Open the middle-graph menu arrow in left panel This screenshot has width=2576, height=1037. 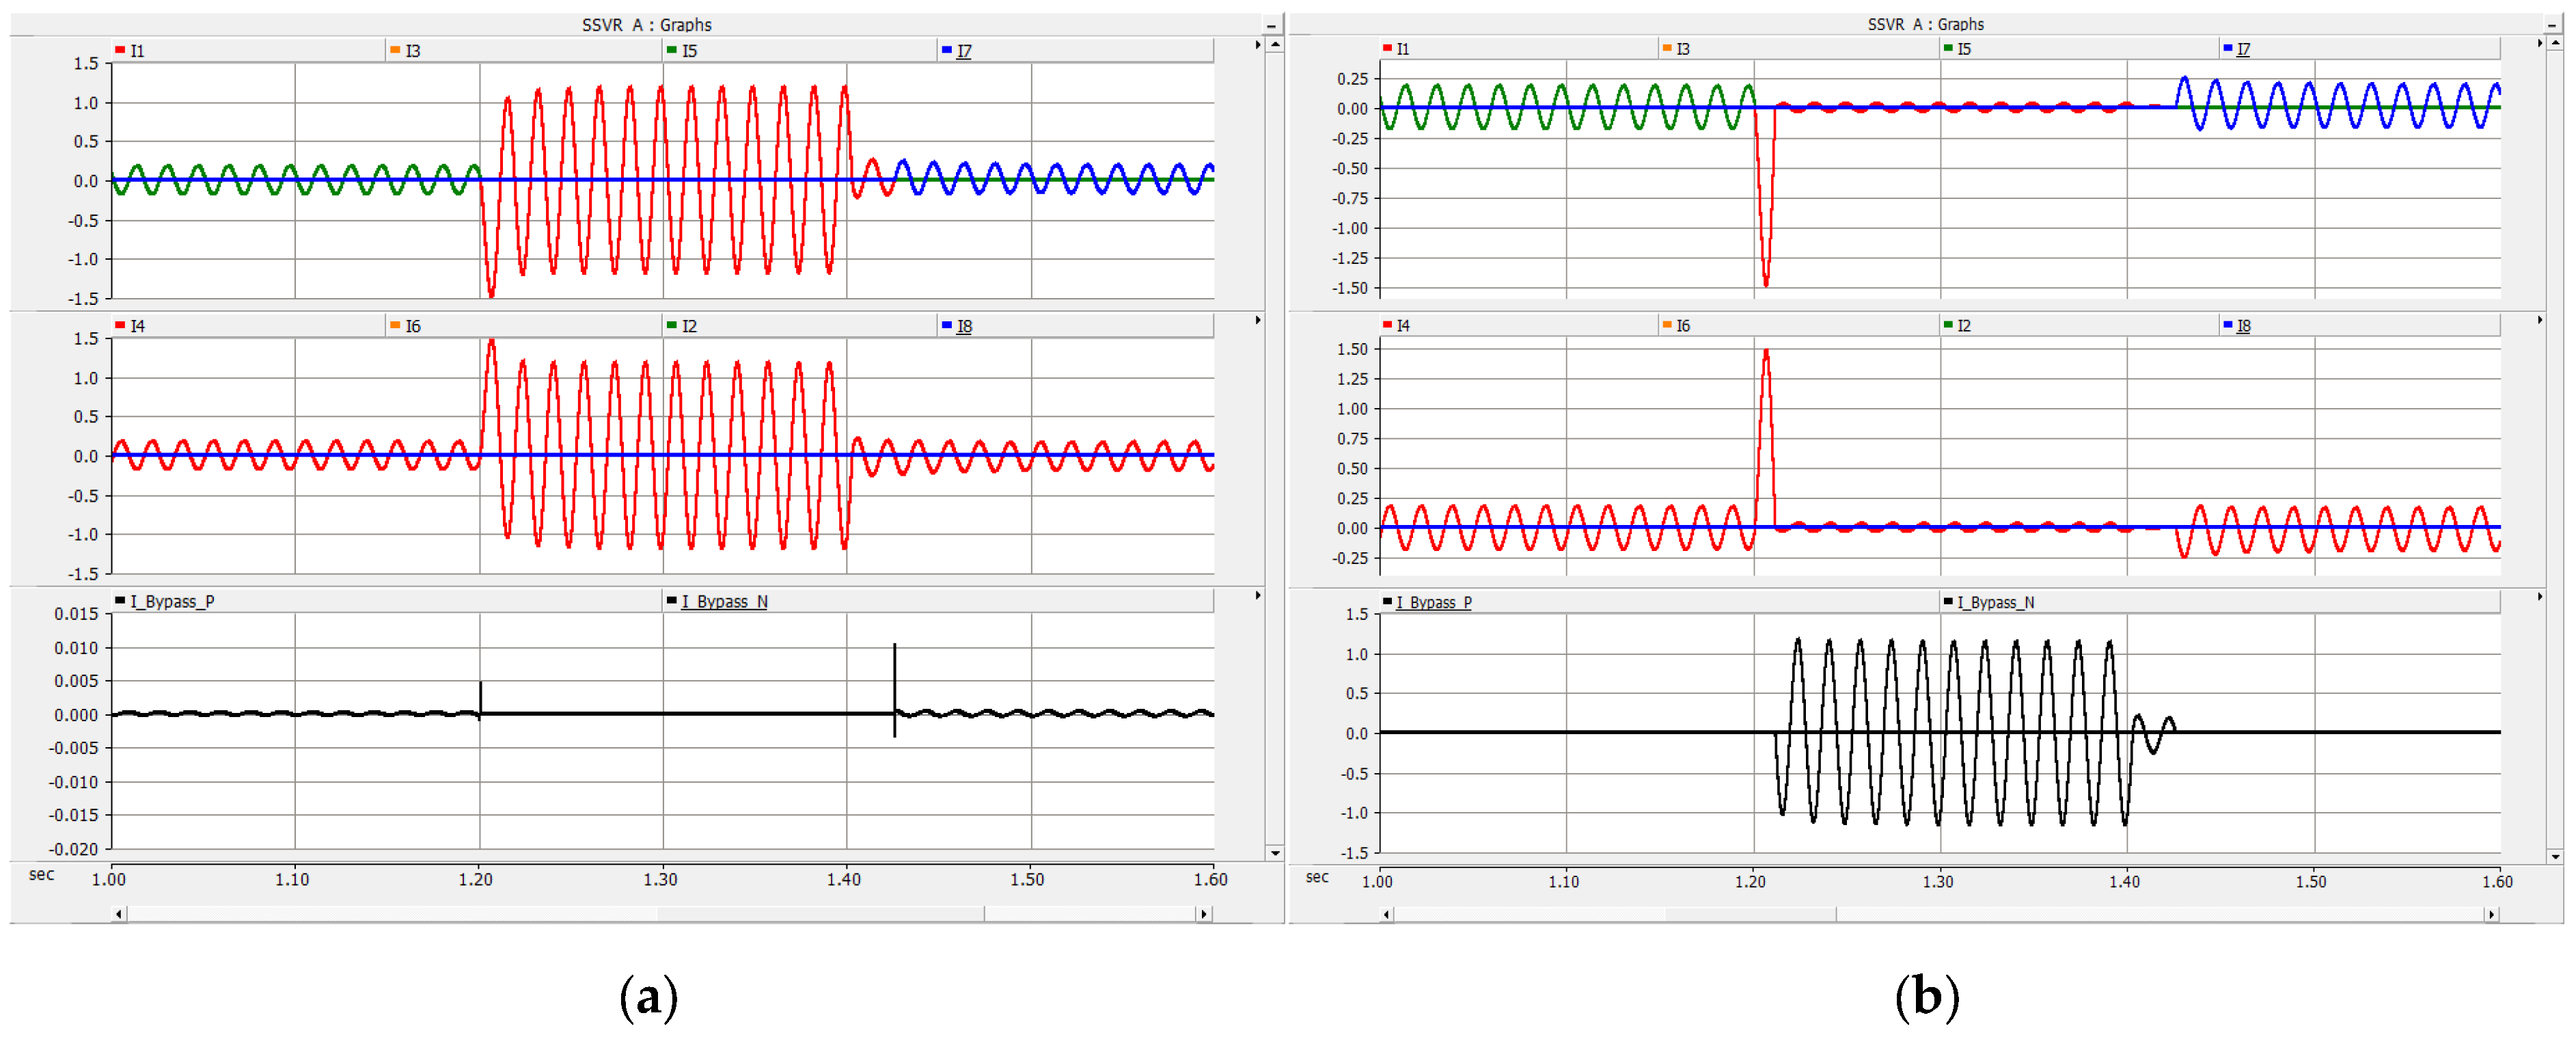tap(1257, 320)
